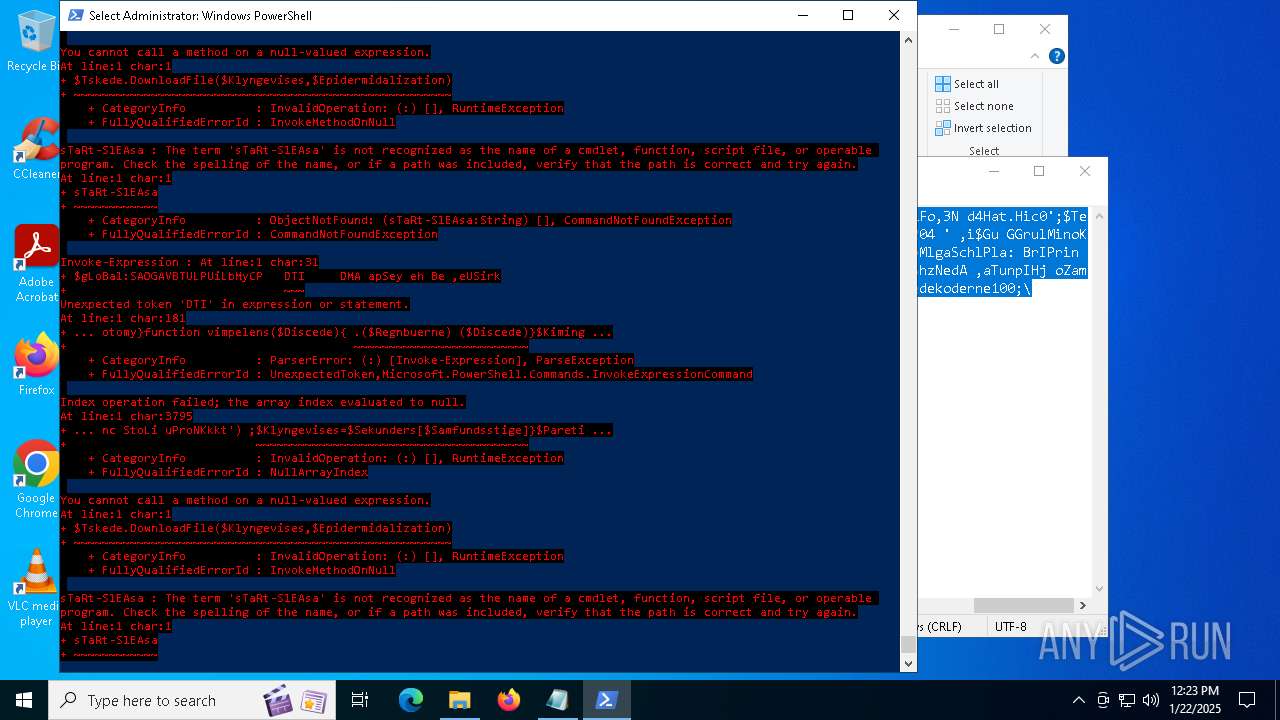Image resolution: width=1280 pixels, height=720 pixels.
Task: Collapse the Explorer ribbon chevron
Action: coord(1037,57)
